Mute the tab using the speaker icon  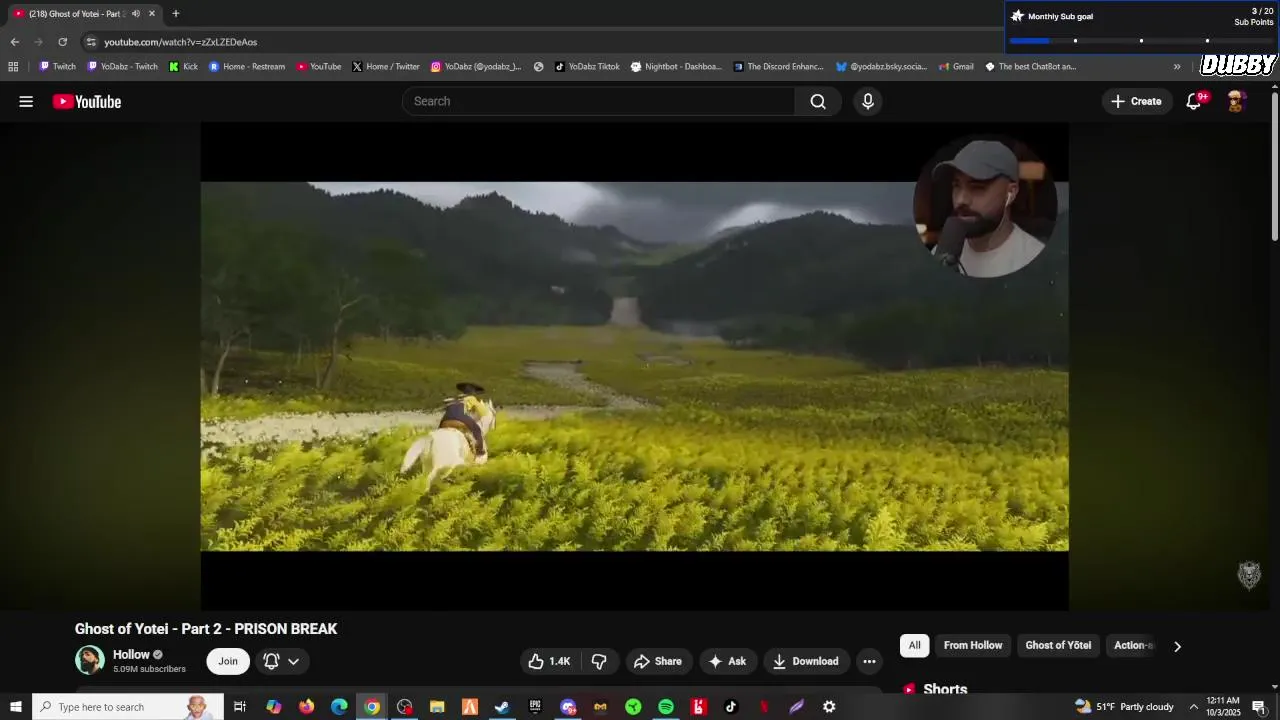(136, 14)
